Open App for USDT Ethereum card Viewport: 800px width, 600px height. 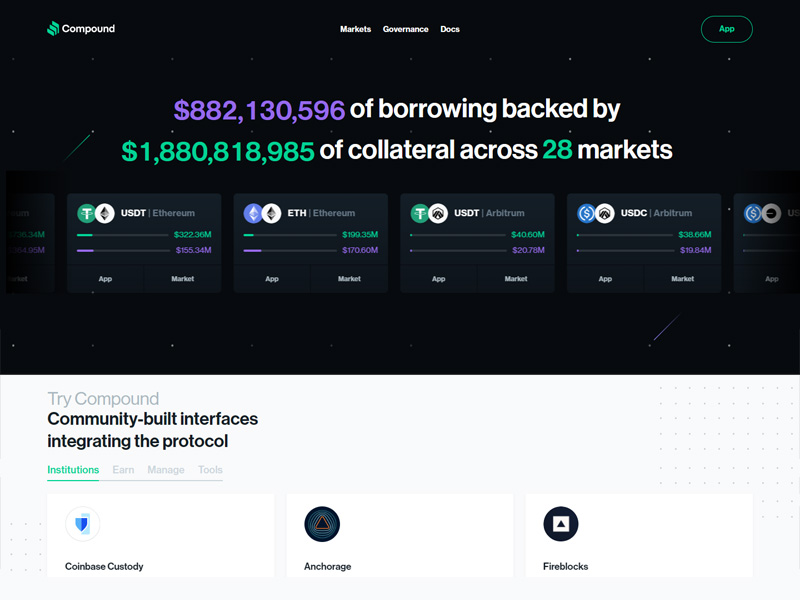pos(105,279)
